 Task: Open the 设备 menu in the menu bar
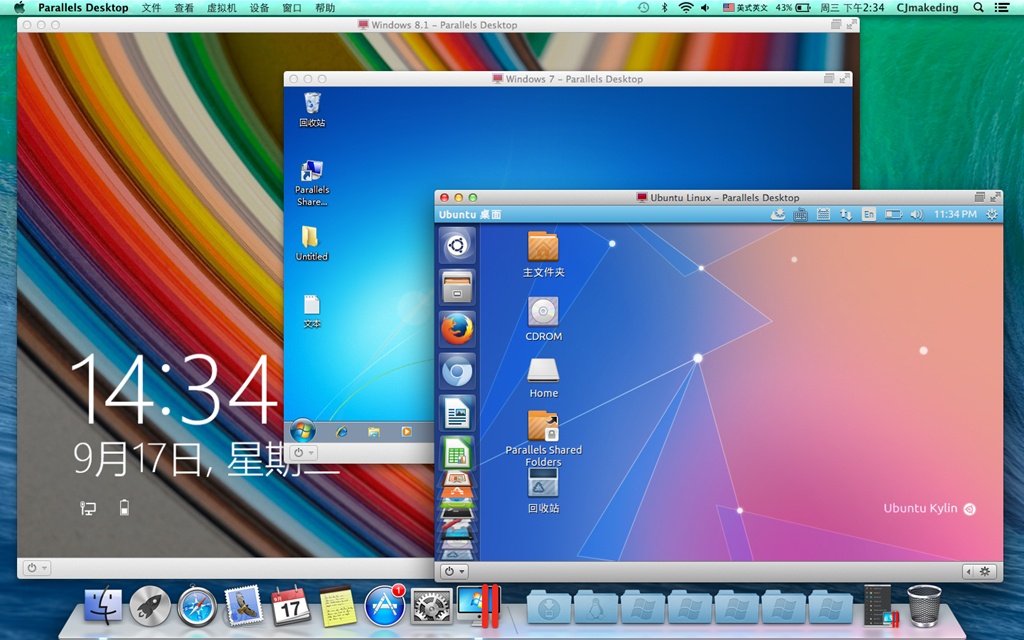point(259,8)
